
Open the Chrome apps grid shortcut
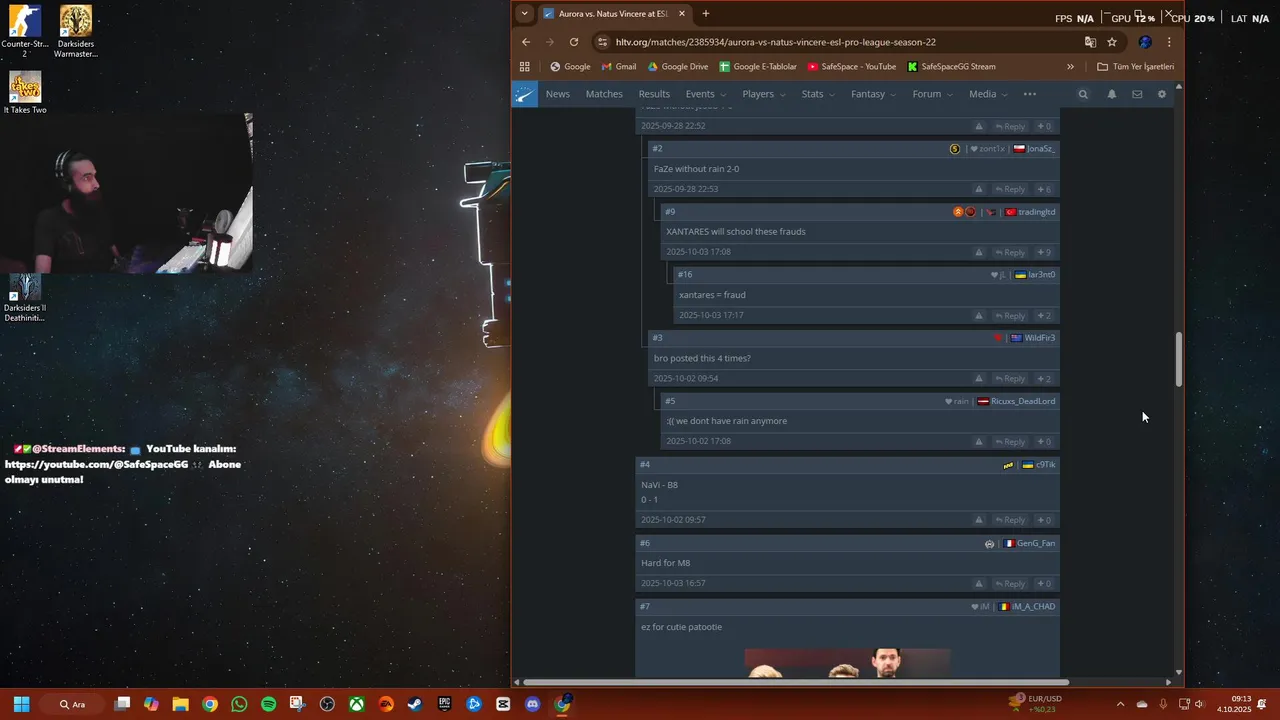pos(524,67)
